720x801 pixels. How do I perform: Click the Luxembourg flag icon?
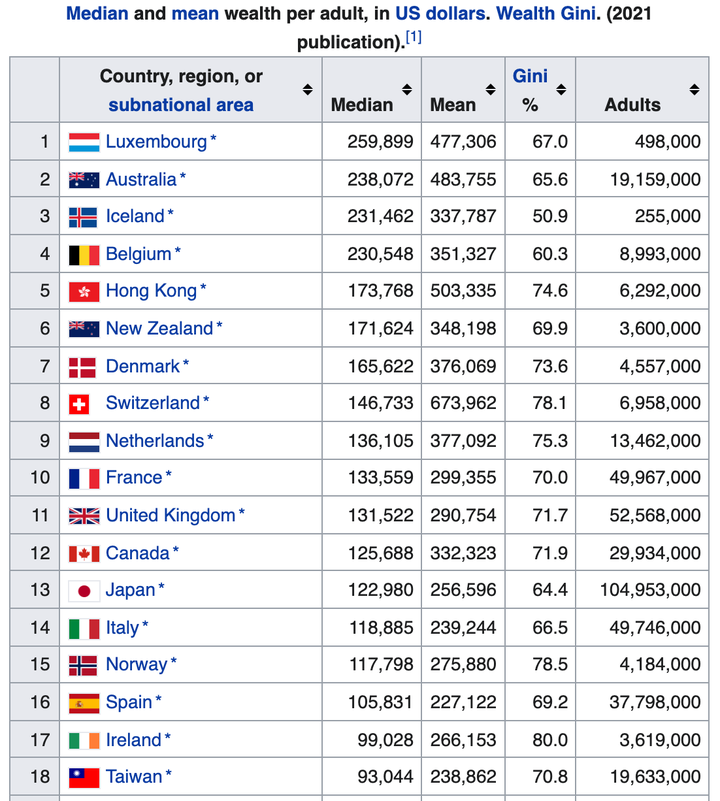[84, 143]
